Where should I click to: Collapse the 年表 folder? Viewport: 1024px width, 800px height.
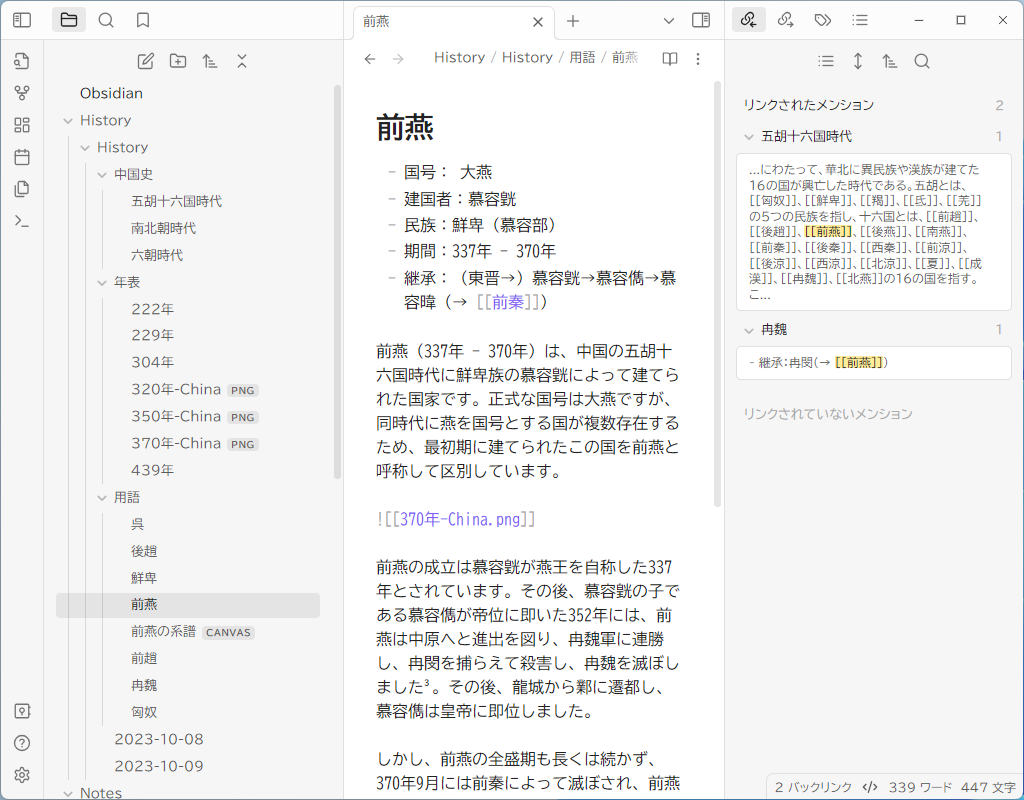click(102, 283)
